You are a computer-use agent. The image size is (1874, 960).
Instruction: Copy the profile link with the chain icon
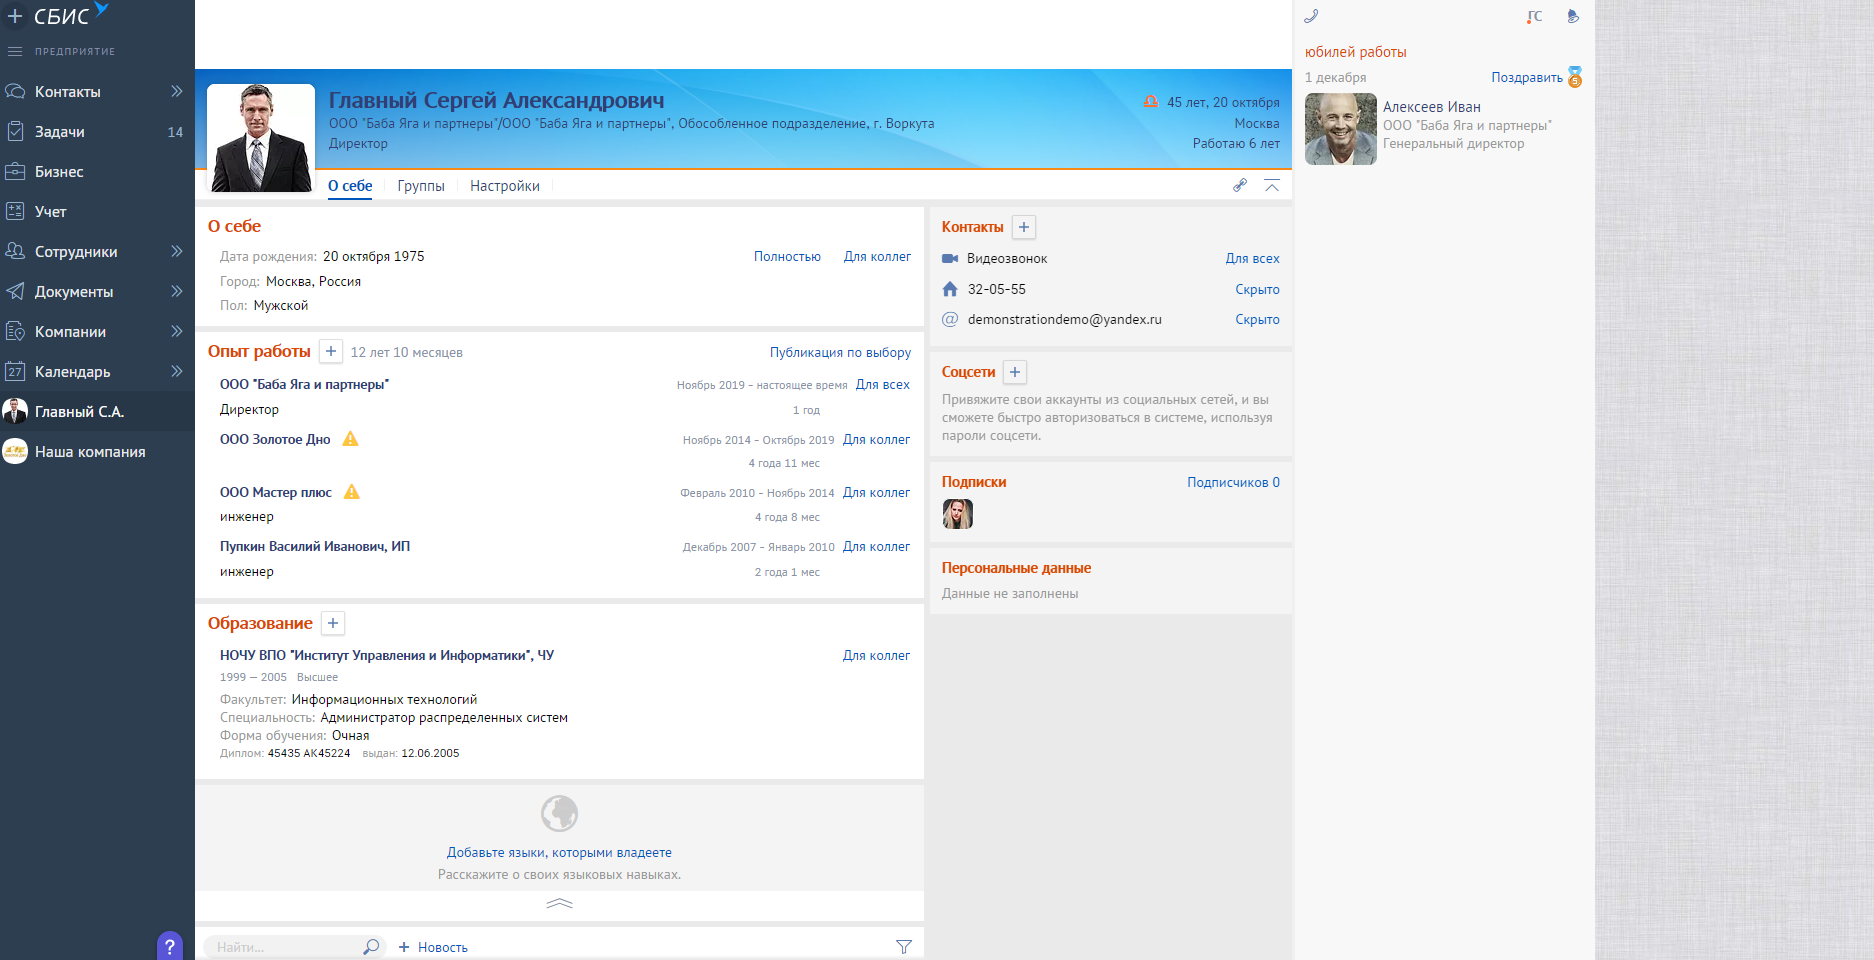1240,185
